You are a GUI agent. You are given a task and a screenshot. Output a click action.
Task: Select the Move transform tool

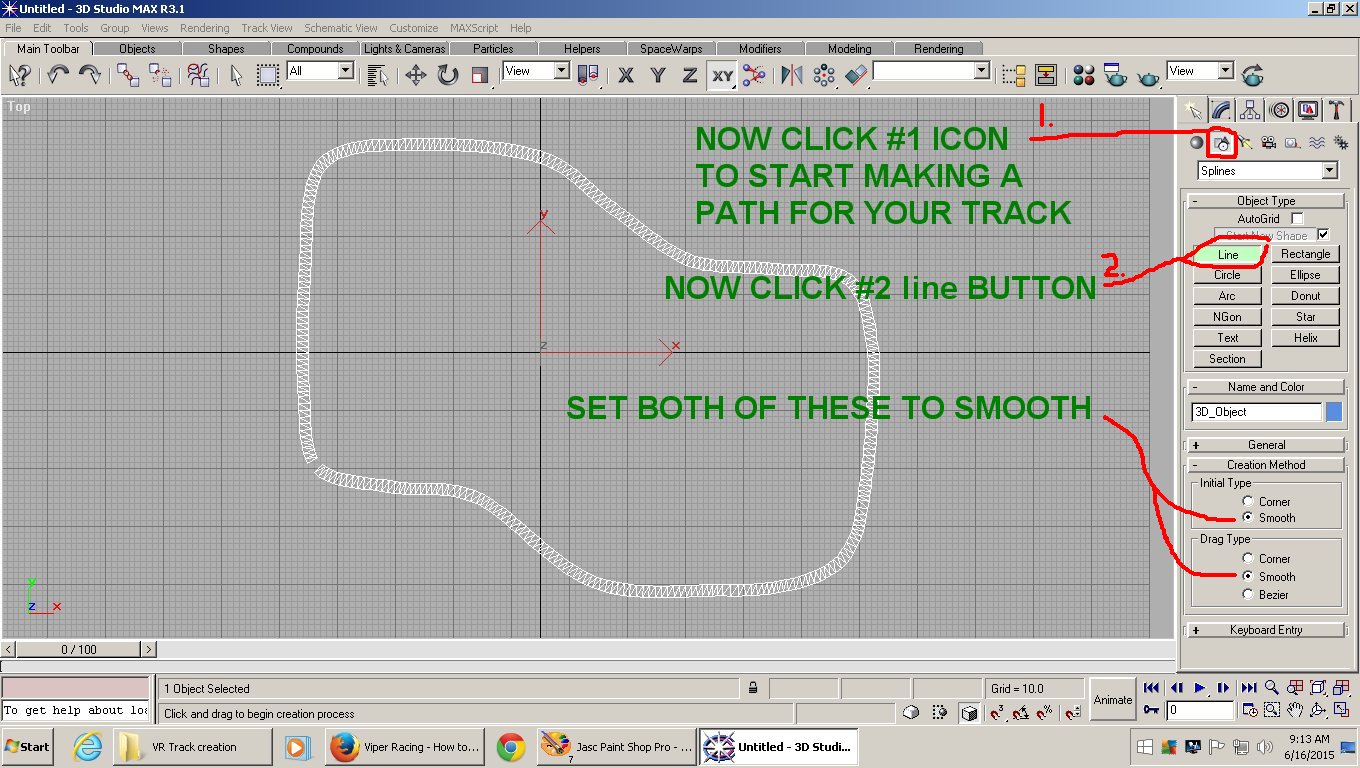[x=416, y=75]
